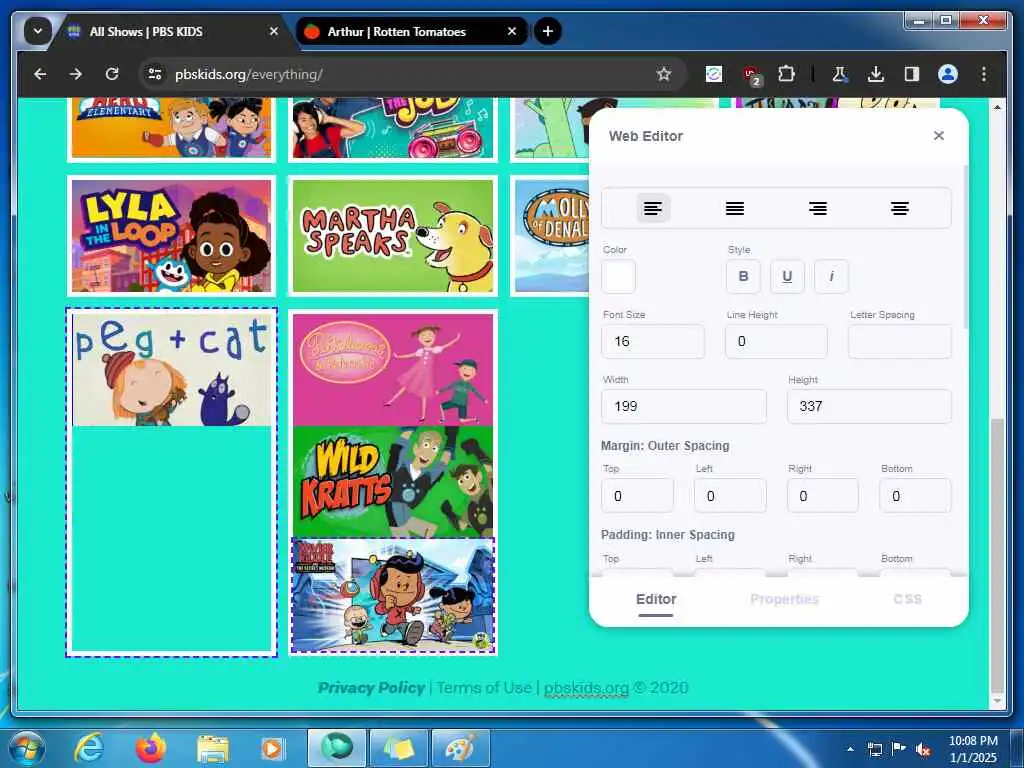1024x768 pixels.
Task: Toggle bold style in Web Editor
Action: click(743, 276)
